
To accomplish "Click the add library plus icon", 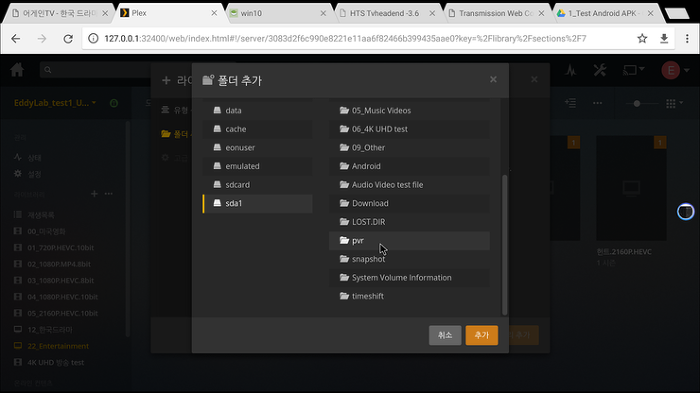I will click(x=94, y=194).
